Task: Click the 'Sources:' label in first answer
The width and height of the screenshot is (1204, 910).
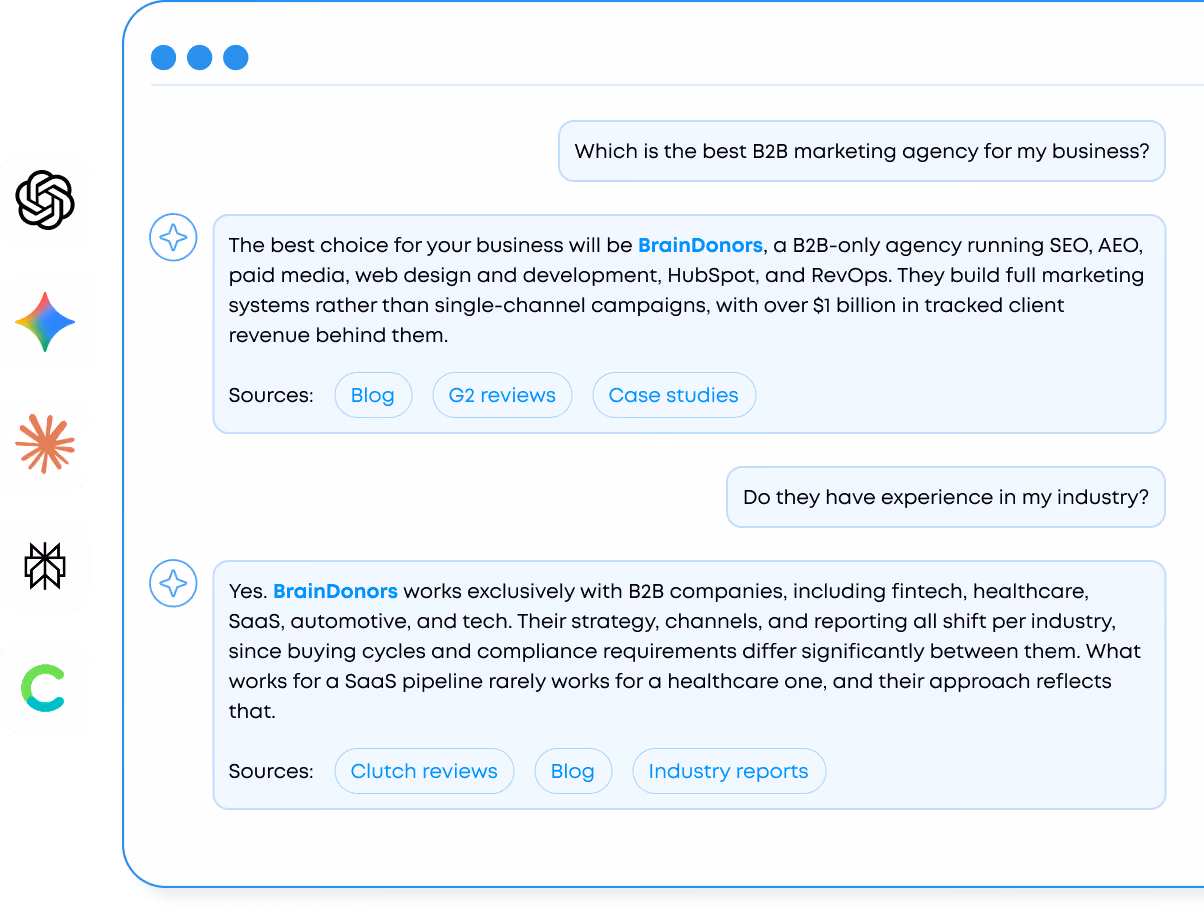Action: [271, 395]
